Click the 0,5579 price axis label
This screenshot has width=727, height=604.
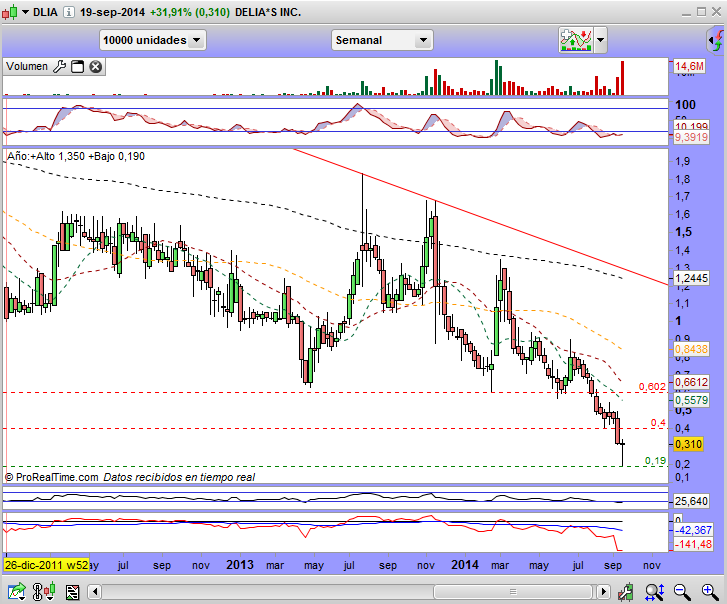coord(691,400)
